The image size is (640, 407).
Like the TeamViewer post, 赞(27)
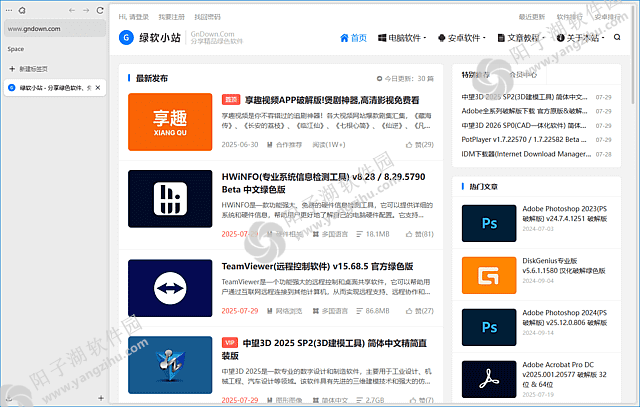click(x=420, y=311)
